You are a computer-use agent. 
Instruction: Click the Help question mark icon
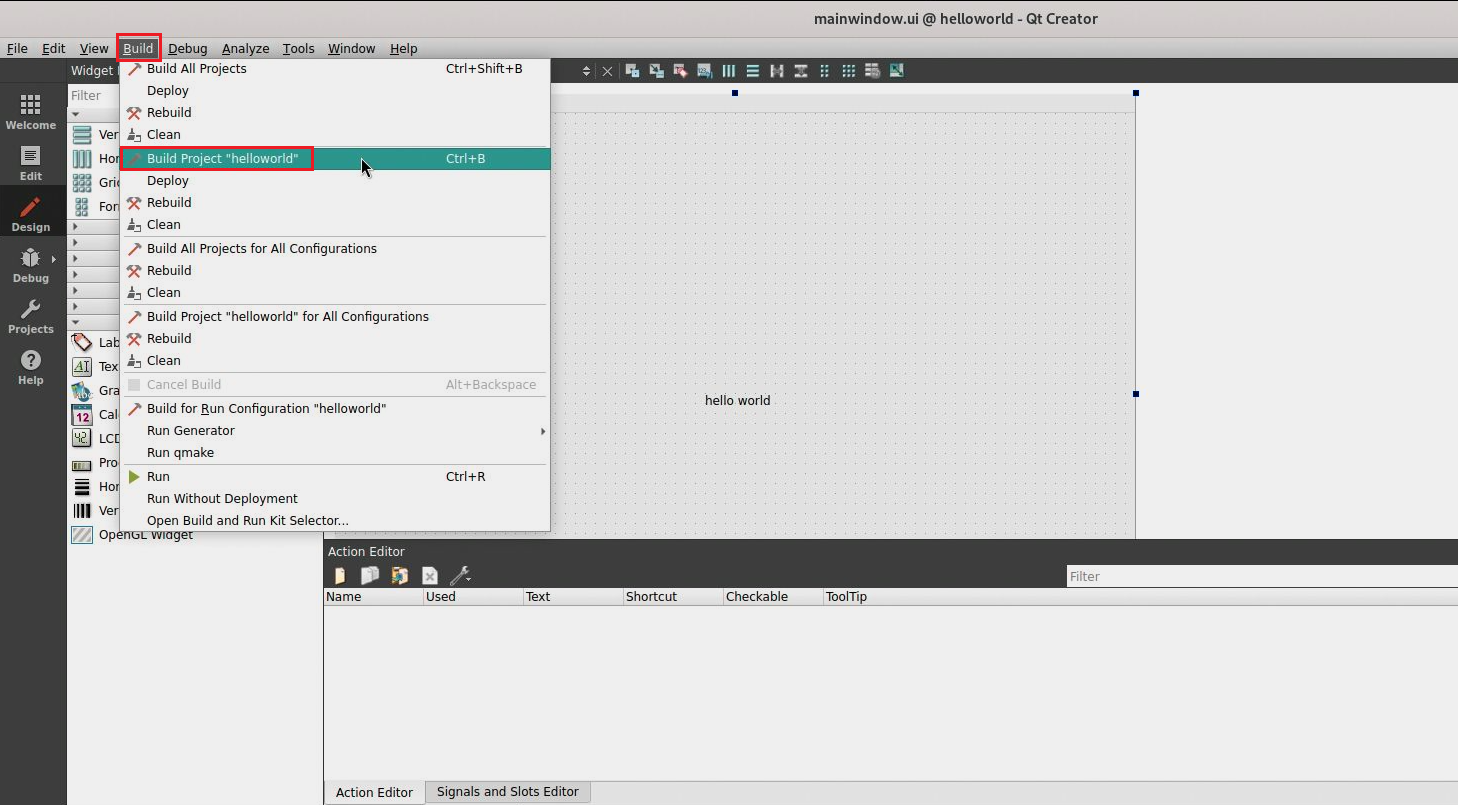coord(30,367)
